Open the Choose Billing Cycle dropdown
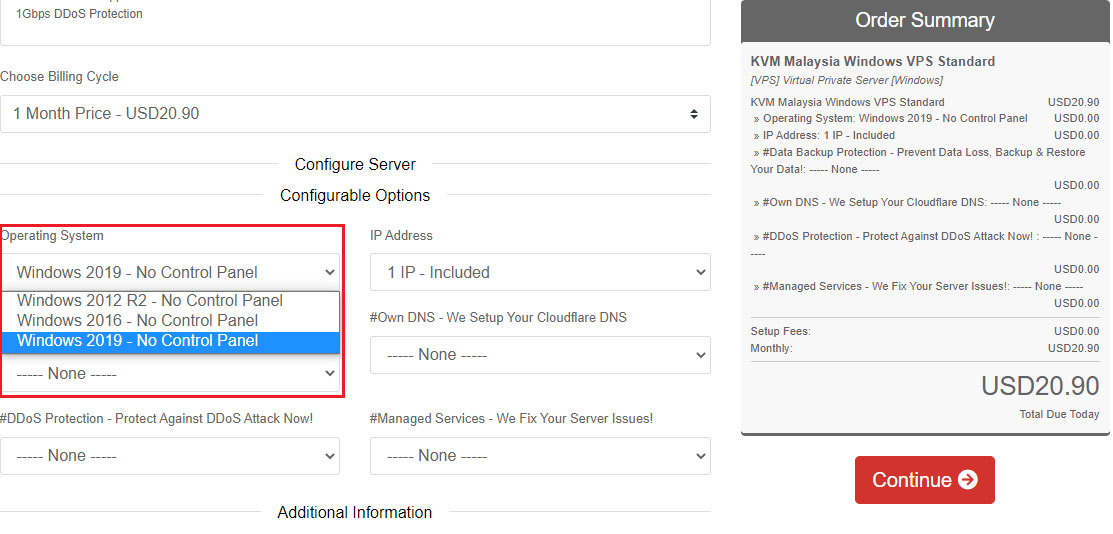This screenshot has height=534, width=1113. coord(355,114)
